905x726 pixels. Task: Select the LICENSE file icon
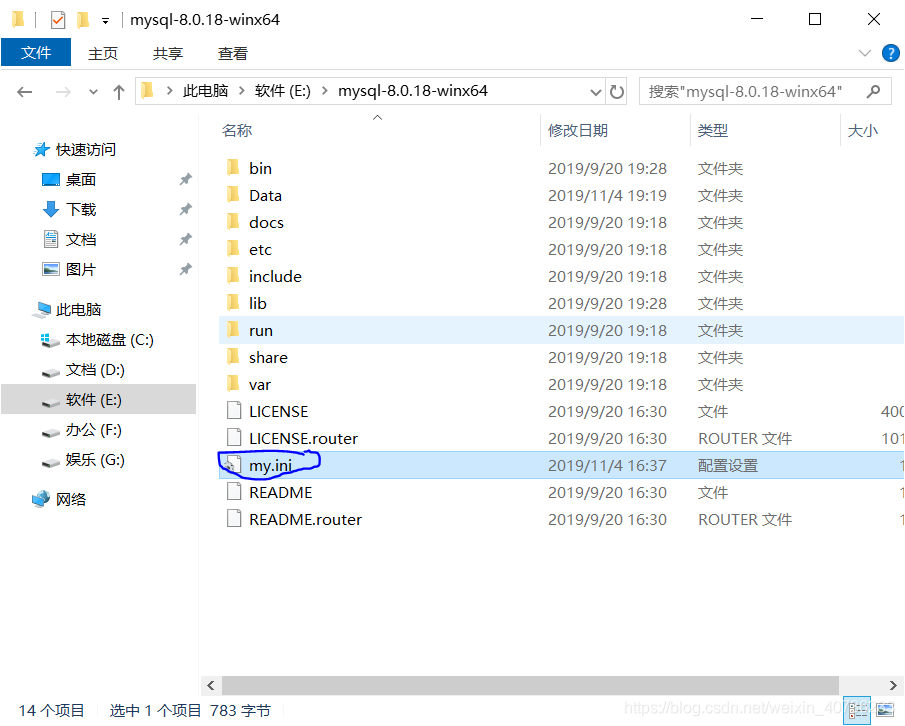click(x=234, y=411)
